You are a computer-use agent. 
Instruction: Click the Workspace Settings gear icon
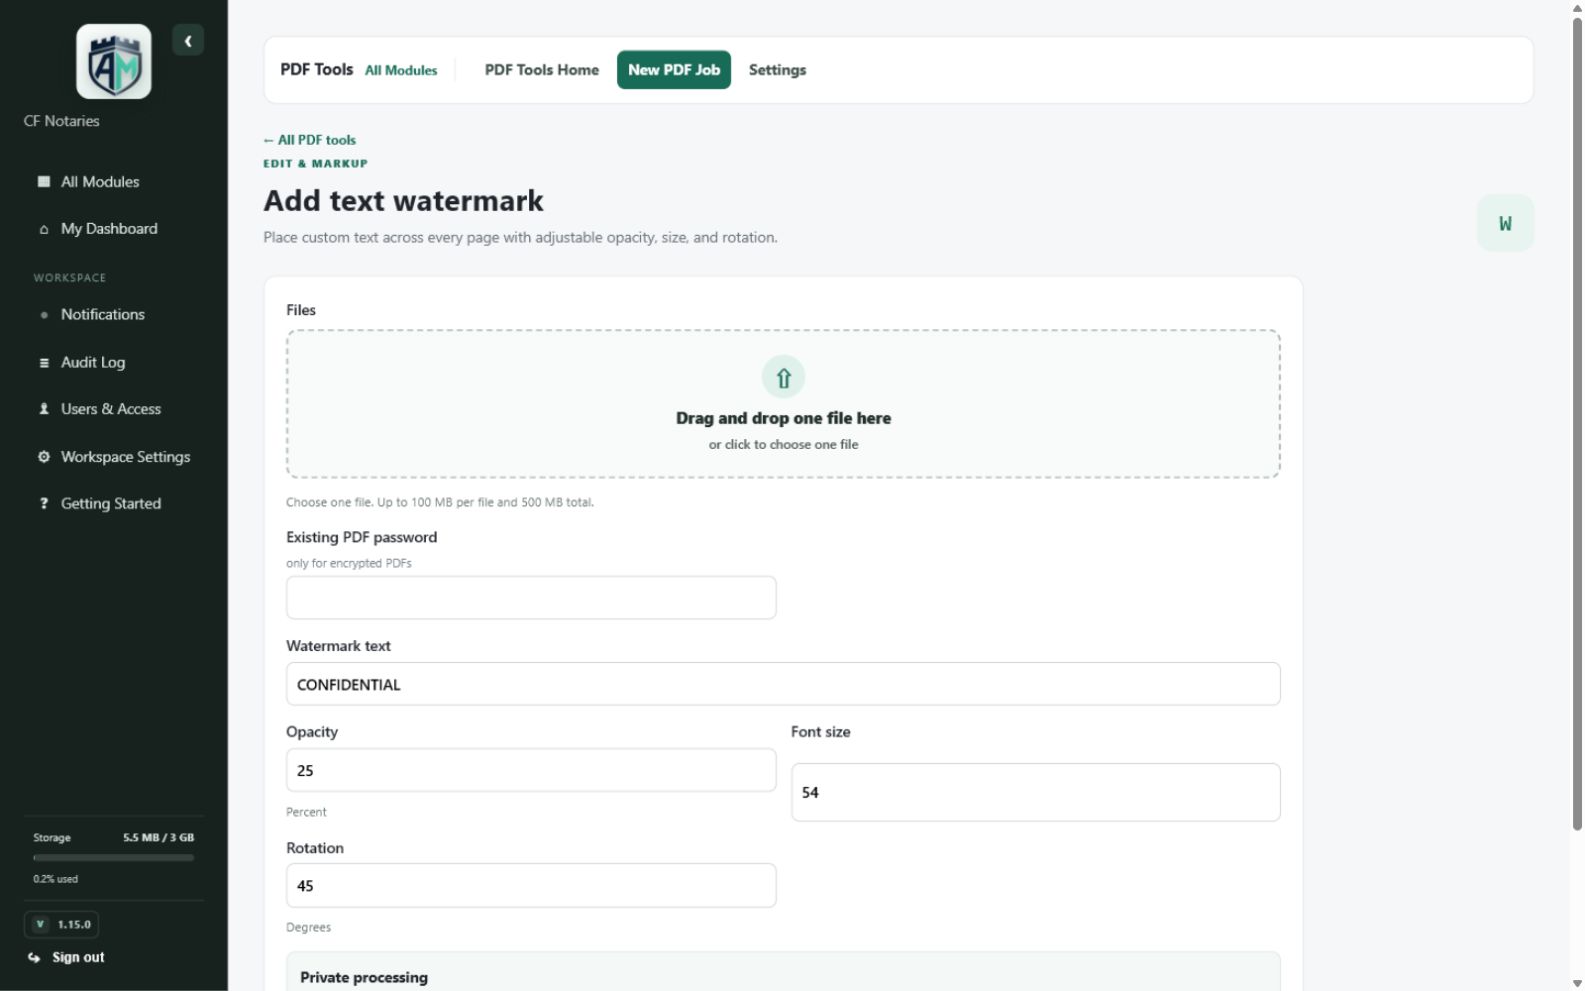(43, 457)
